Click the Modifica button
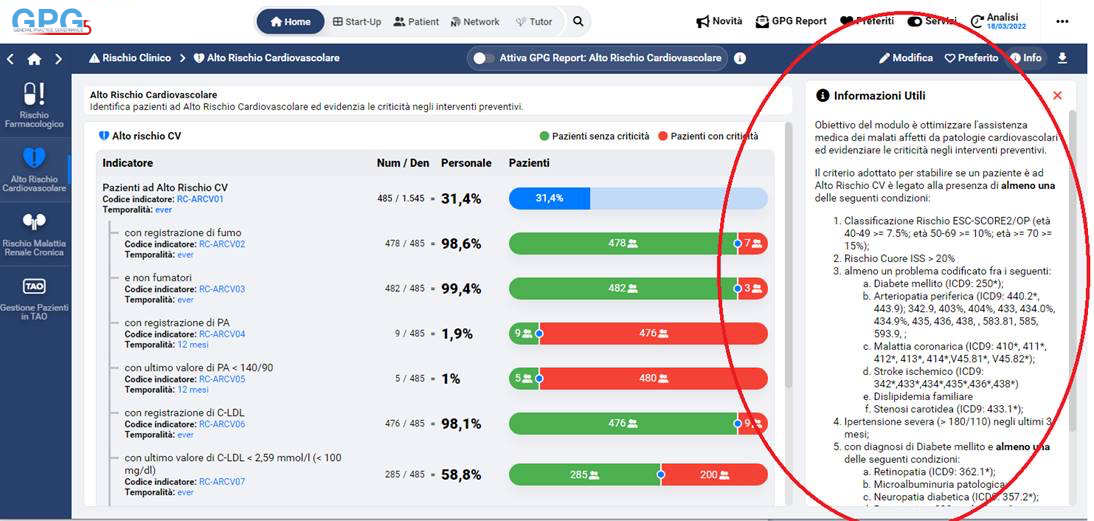The height and width of the screenshot is (521, 1094). point(905,58)
